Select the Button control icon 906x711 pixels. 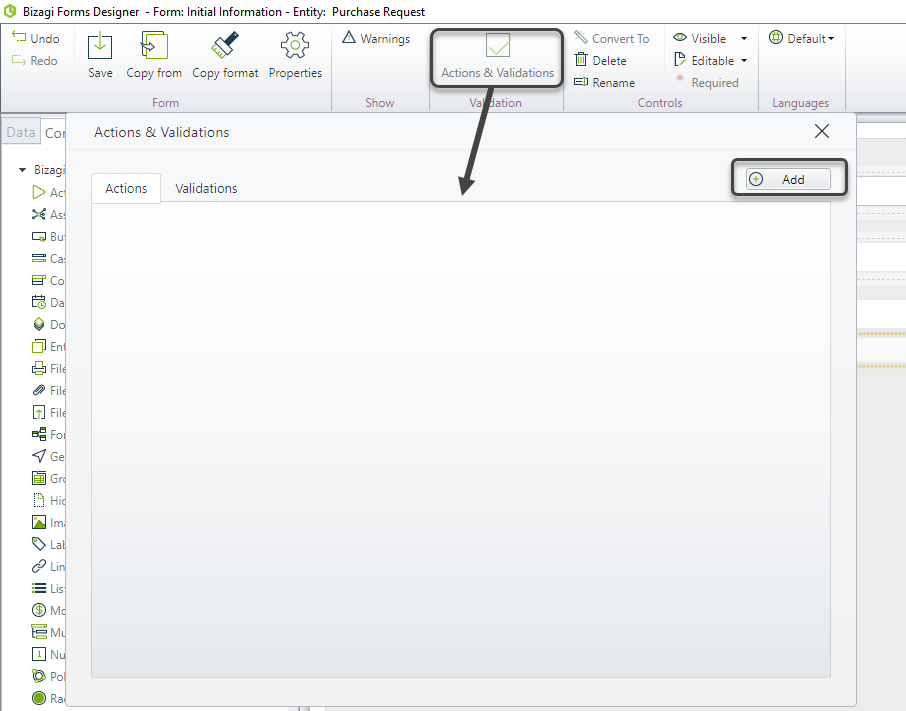point(39,236)
